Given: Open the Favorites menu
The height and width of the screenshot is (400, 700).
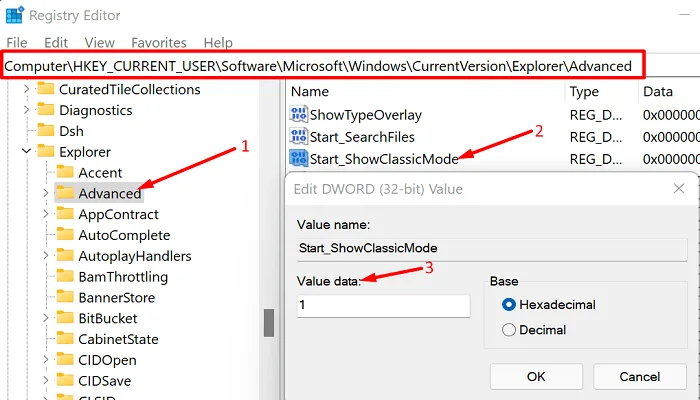Looking at the screenshot, I should click(x=158, y=42).
